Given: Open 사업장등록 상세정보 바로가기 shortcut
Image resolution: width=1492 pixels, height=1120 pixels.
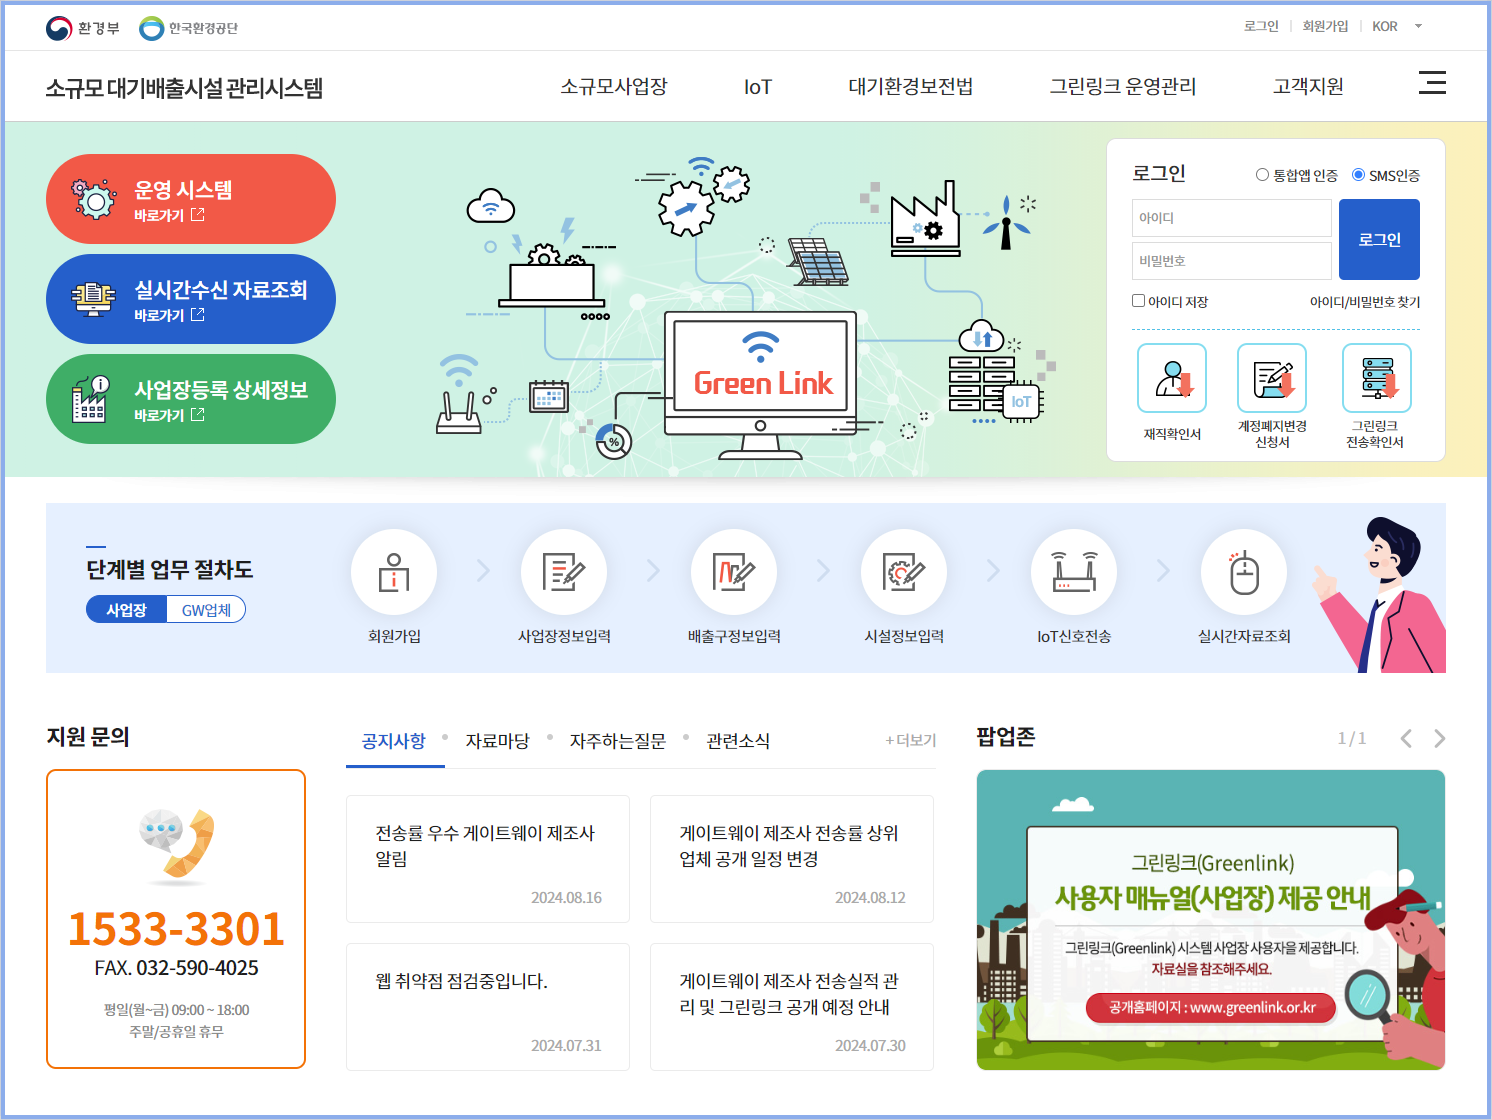Looking at the screenshot, I should coord(191,399).
